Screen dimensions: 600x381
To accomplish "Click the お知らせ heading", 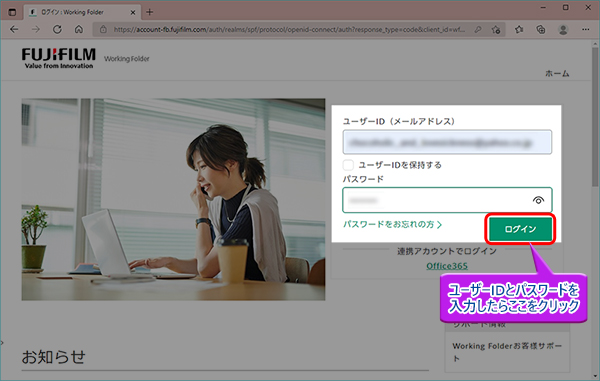I will click(53, 357).
